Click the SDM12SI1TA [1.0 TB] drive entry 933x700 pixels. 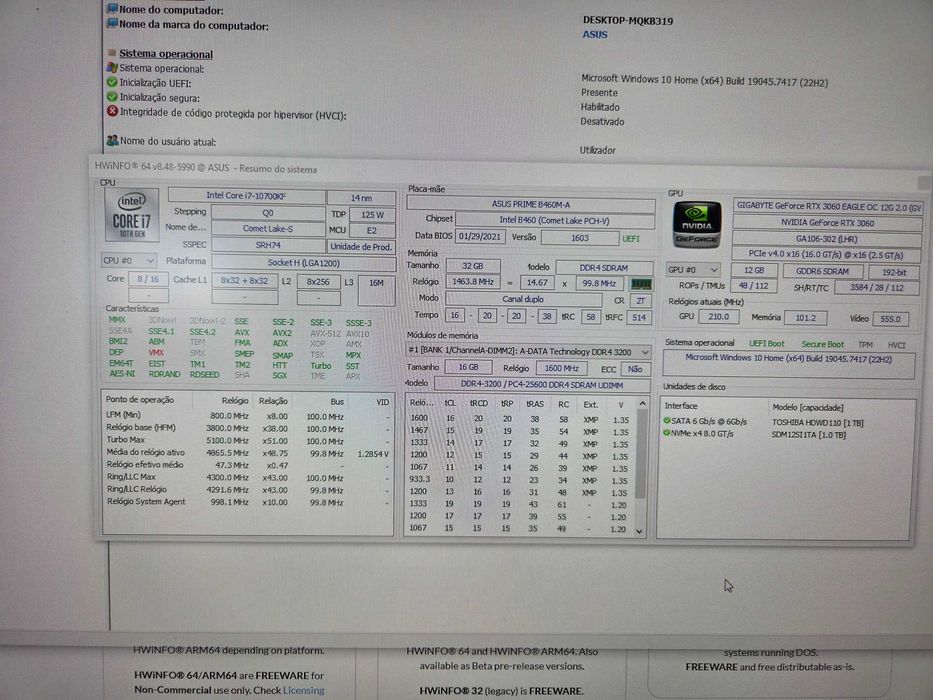tap(809, 435)
